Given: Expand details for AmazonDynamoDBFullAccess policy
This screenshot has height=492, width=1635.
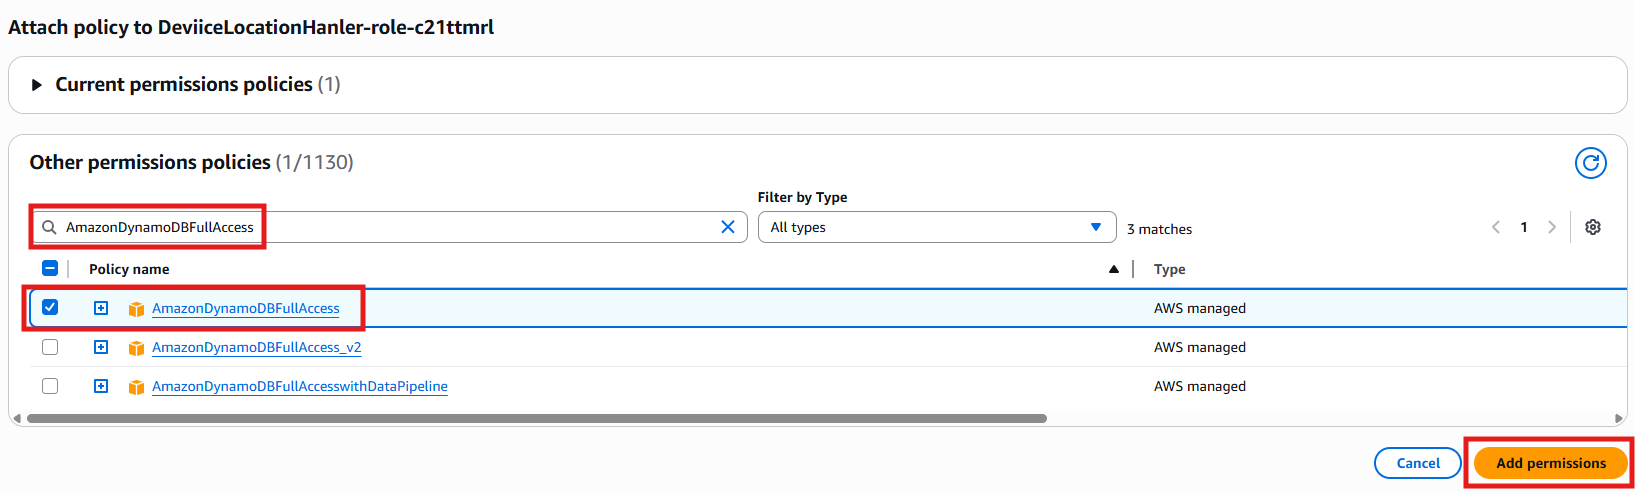Looking at the screenshot, I should (x=101, y=308).
